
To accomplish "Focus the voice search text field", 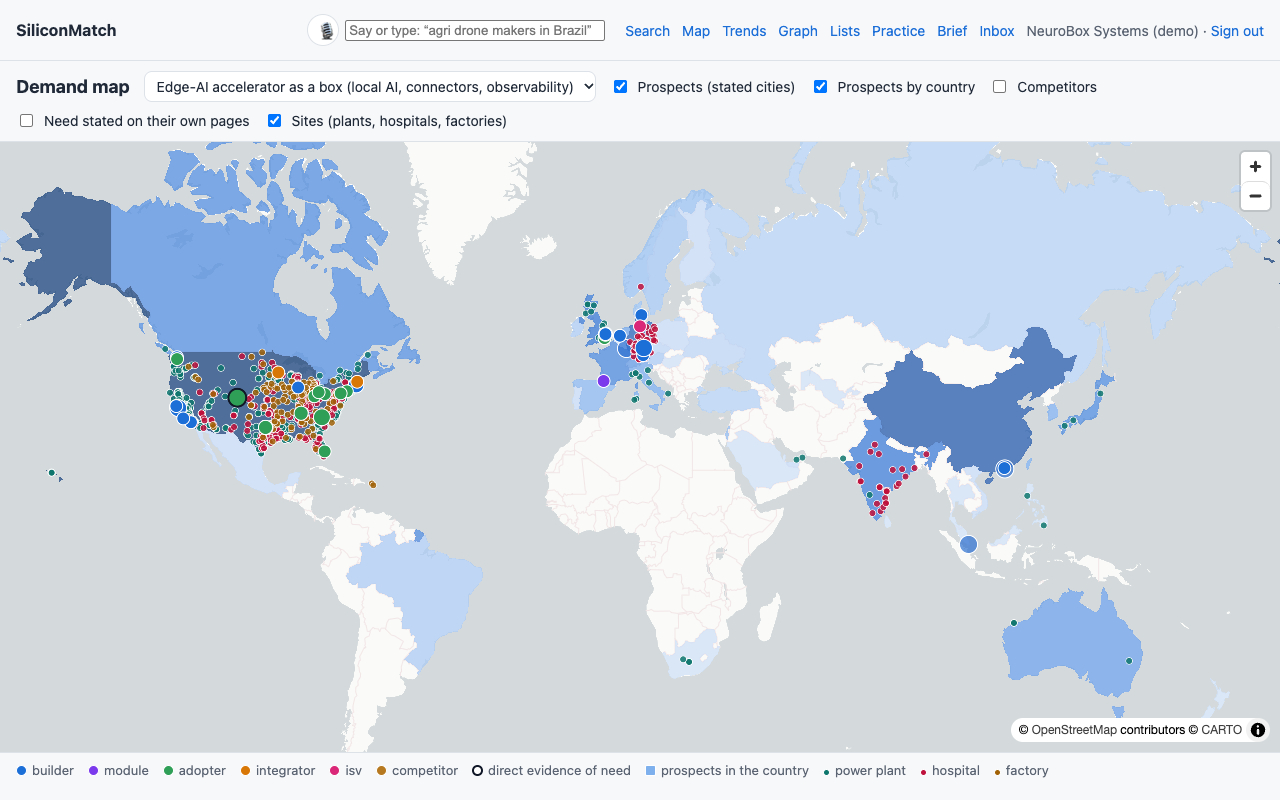I will 475,31.
